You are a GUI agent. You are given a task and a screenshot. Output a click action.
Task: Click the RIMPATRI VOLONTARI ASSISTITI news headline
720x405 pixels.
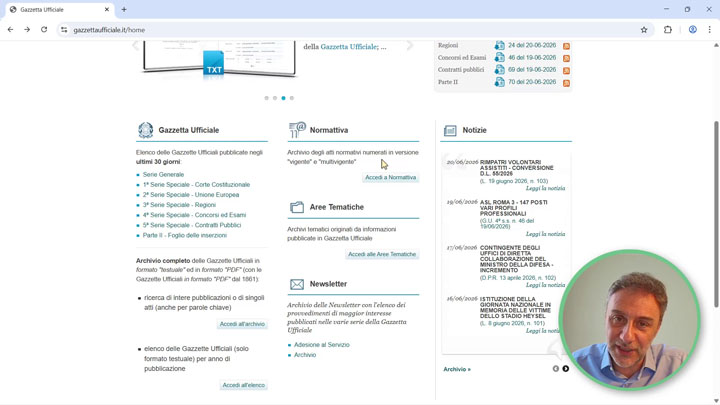point(517,168)
